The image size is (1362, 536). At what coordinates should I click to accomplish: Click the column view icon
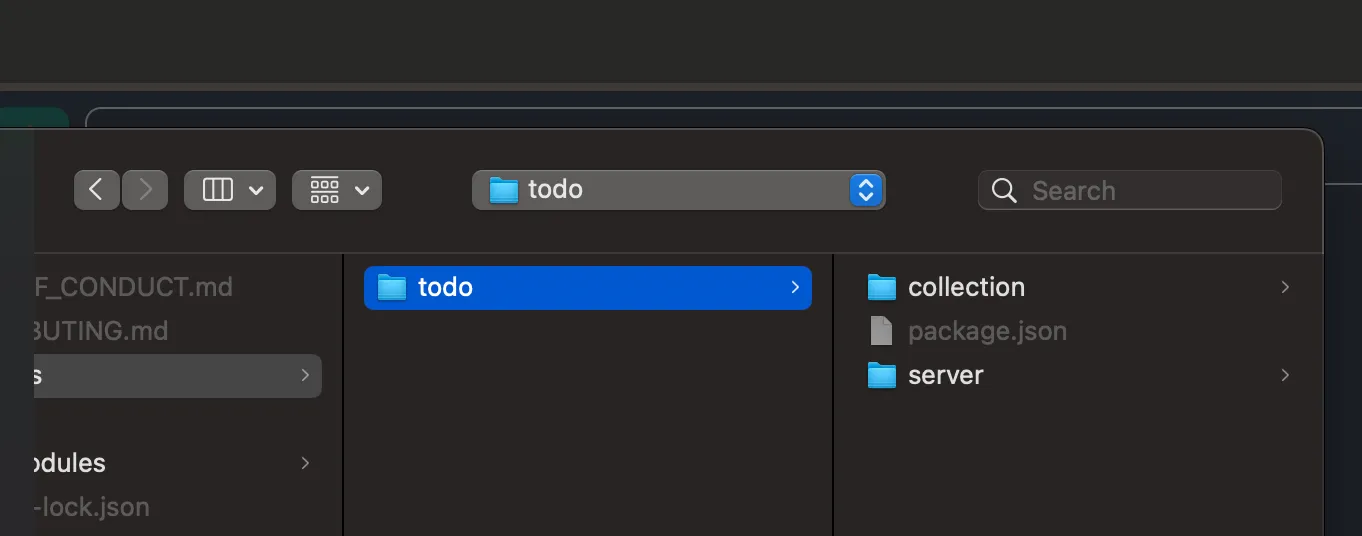[x=217, y=190]
